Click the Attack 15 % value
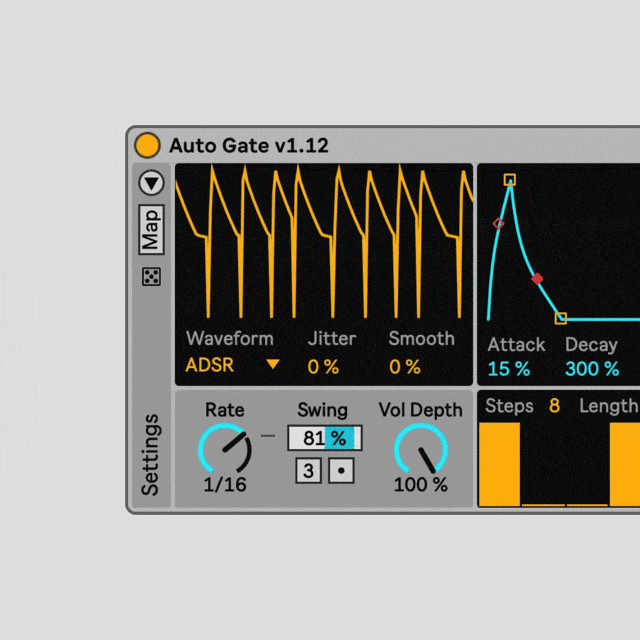 coord(508,369)
